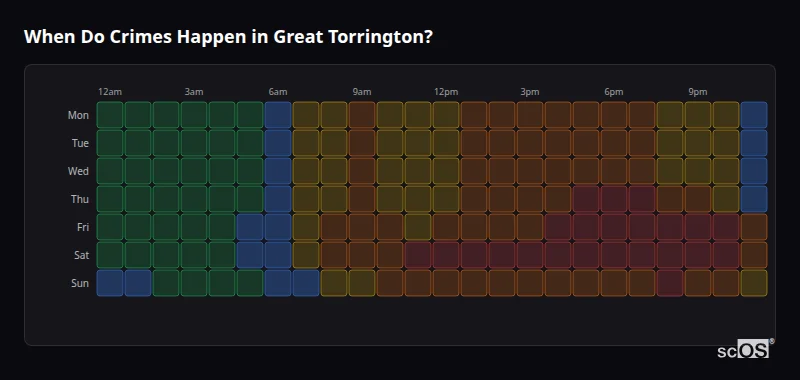Click the Friday 9pm red cell
800x380 pixels.
tap(698, 227)
